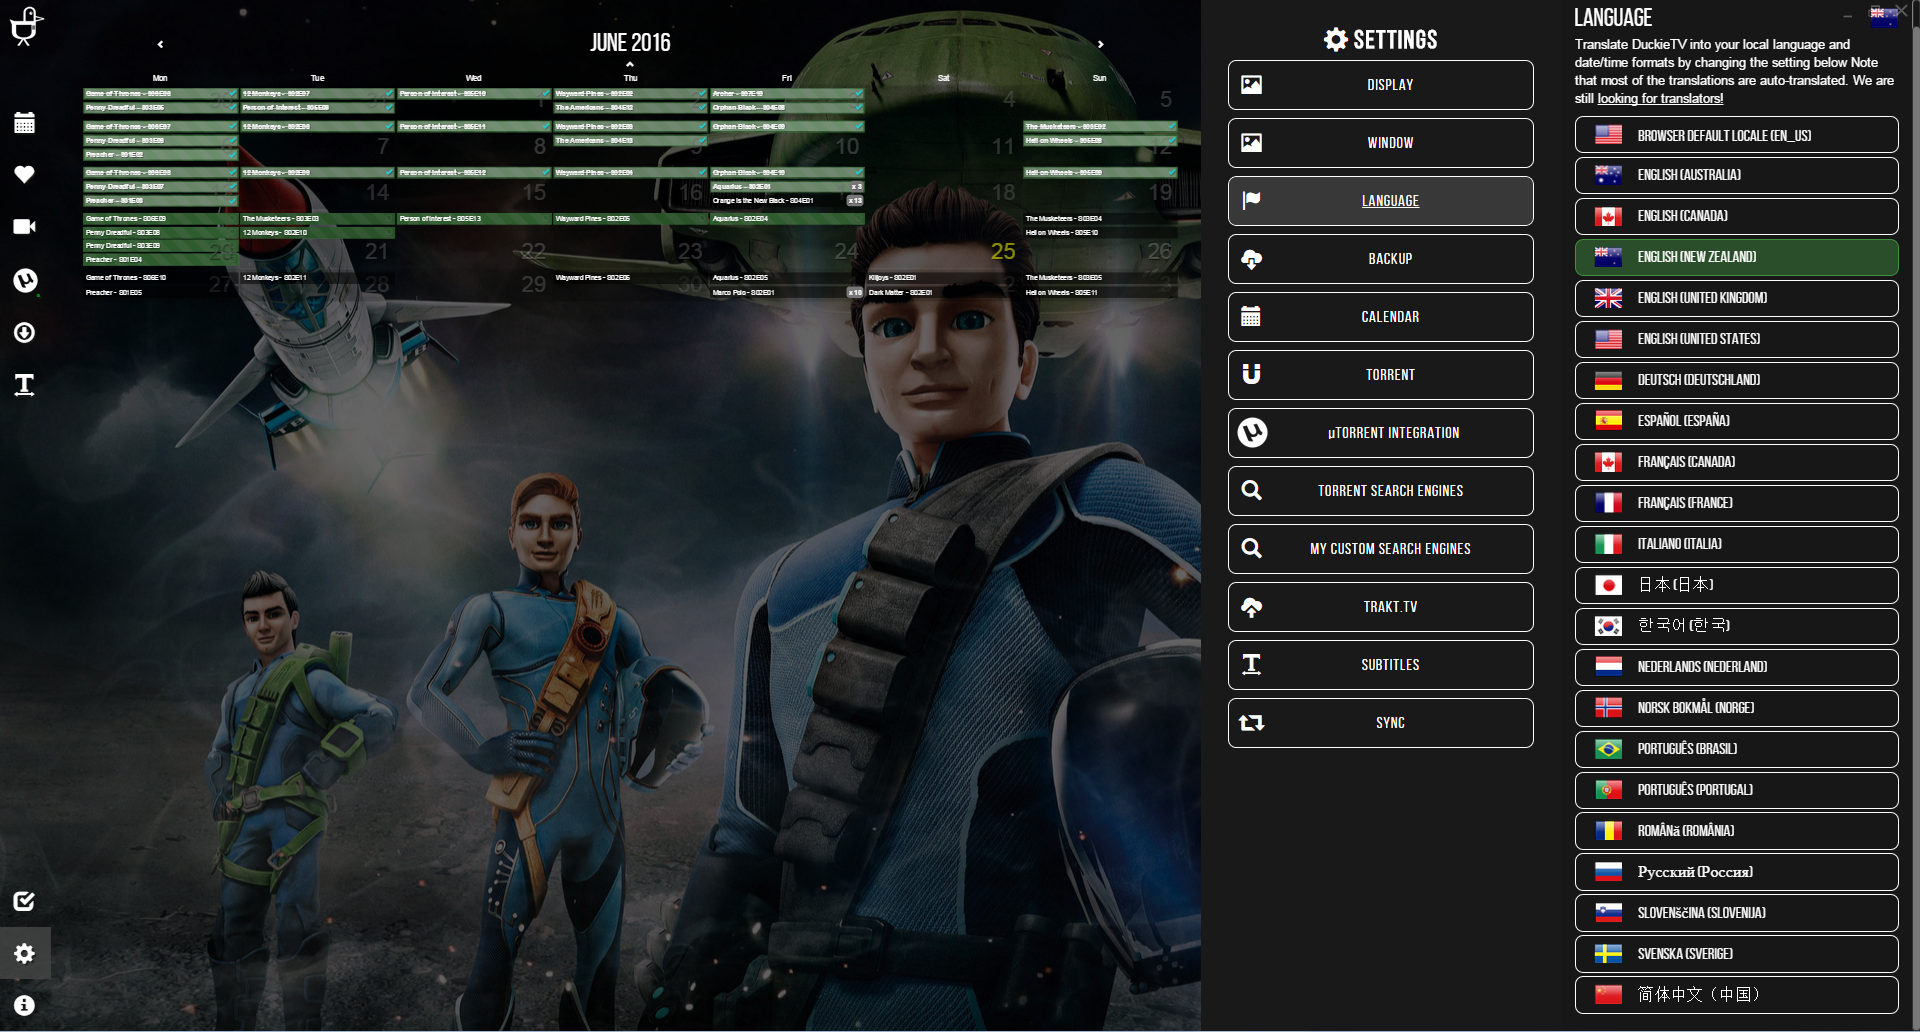Image resolution: width=1920 pixels, height=1032 pixels.
Task: Click the Germany flag icon
Action: pyautogui.click(x=1608, y=380)
